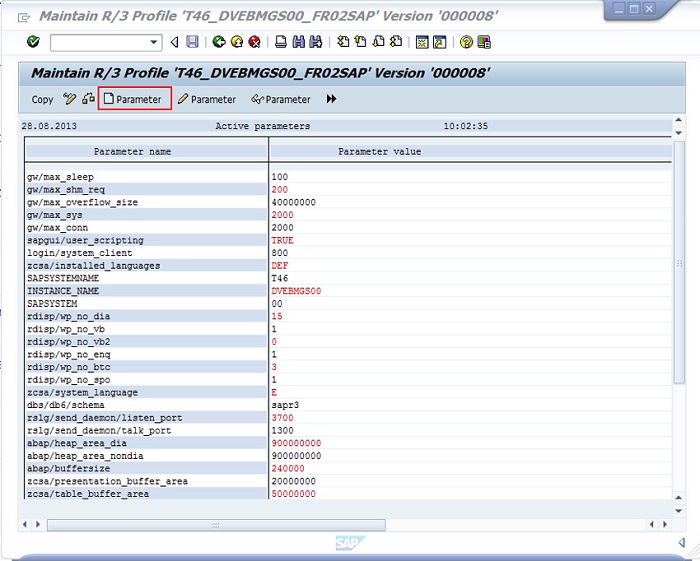Open the command field dropdown arrow
This screenshot has height=561, width=700.
click(x=154, y=42)
